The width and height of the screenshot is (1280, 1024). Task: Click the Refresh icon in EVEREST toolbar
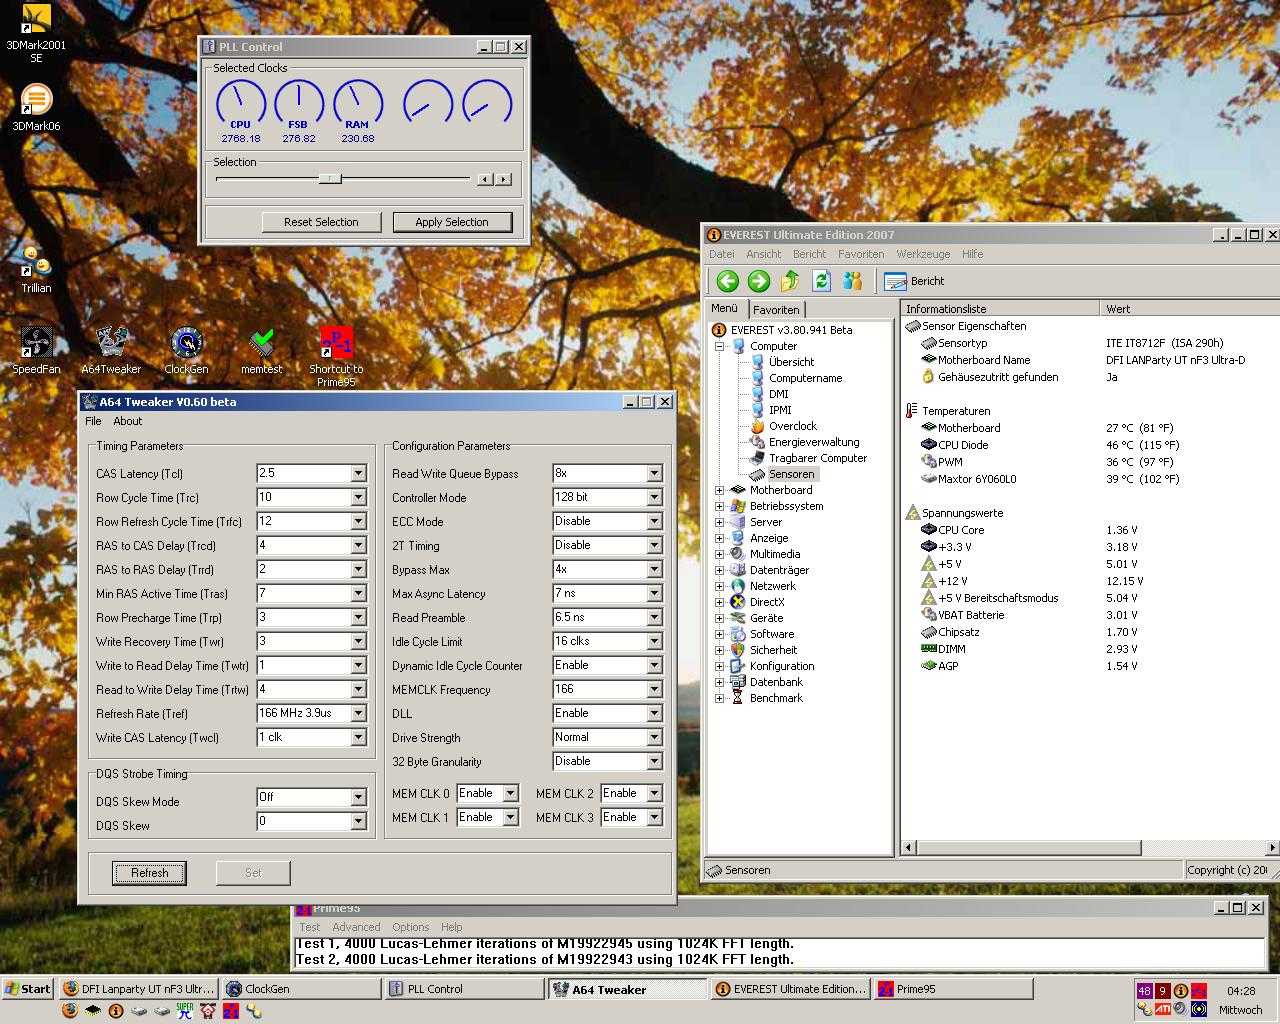pyautogui.click(x=821, y=281)
